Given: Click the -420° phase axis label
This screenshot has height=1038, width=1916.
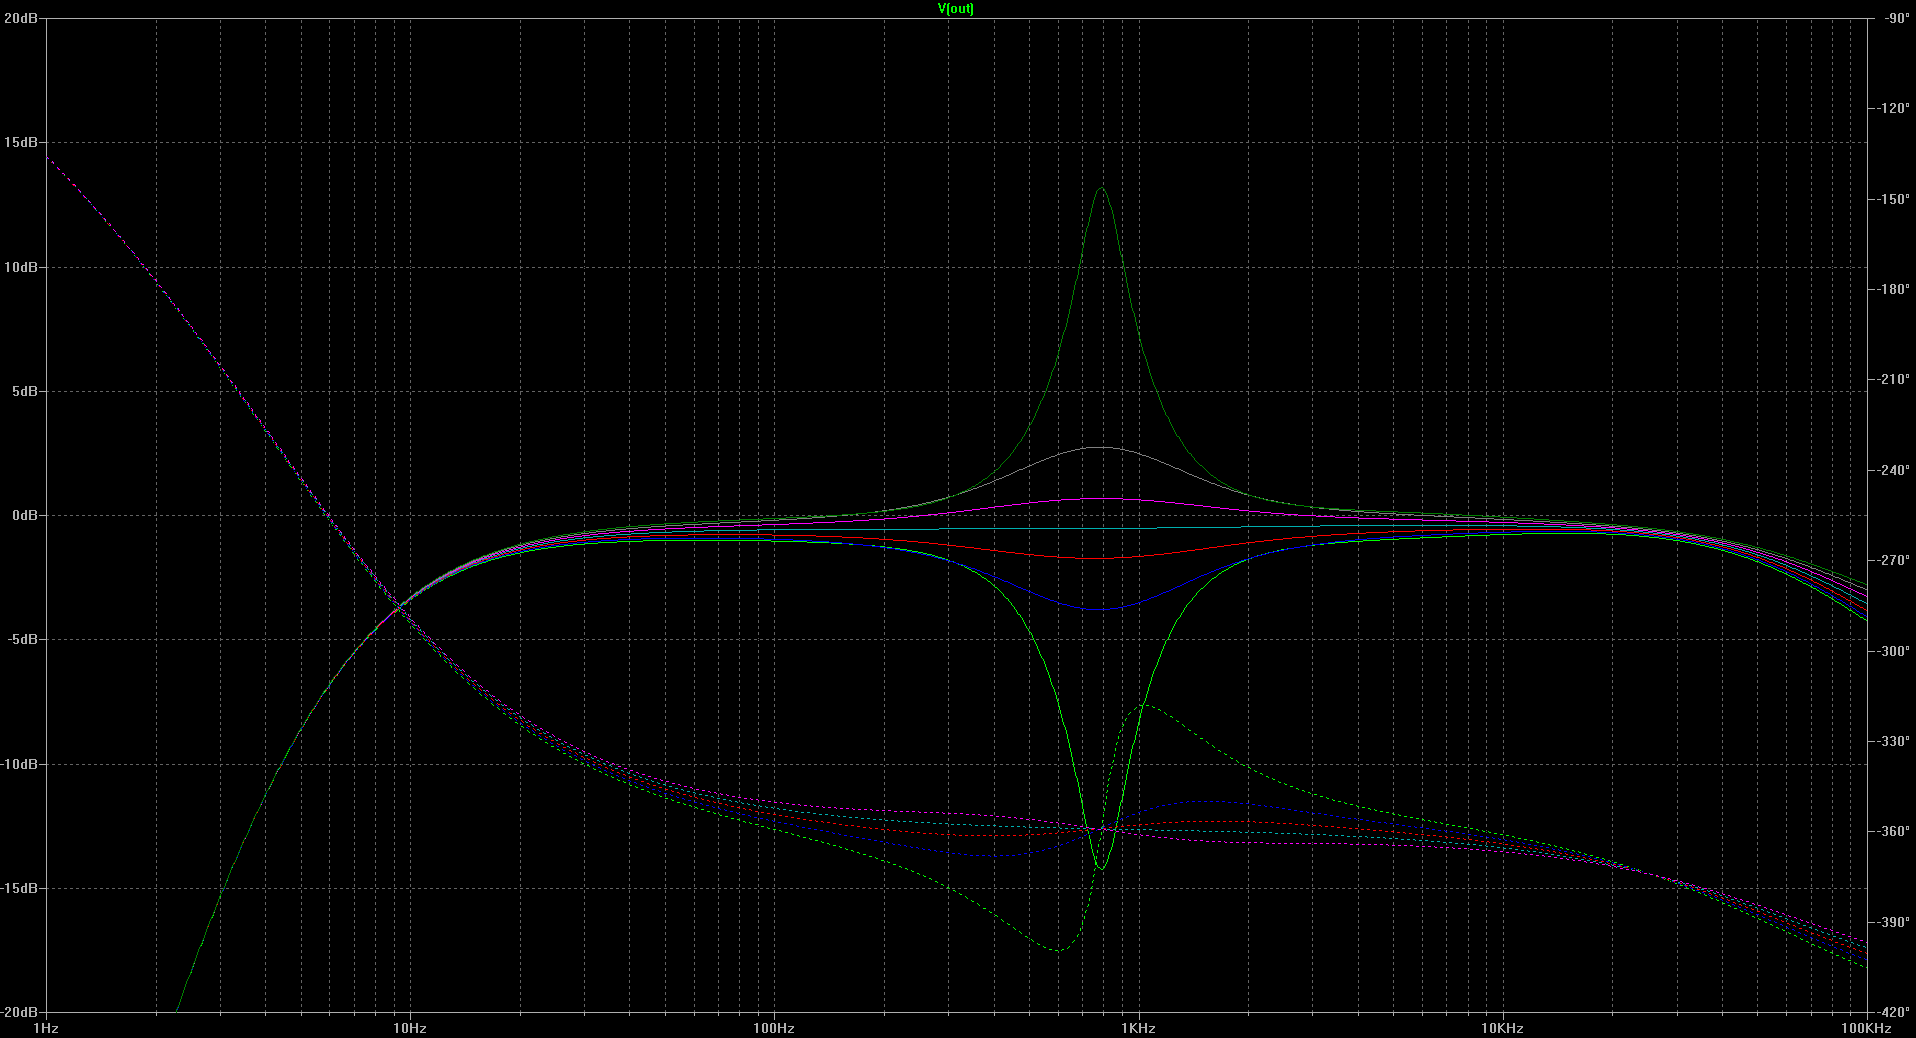Looking at the screenshot, I should click(x=1892, y=1012).
